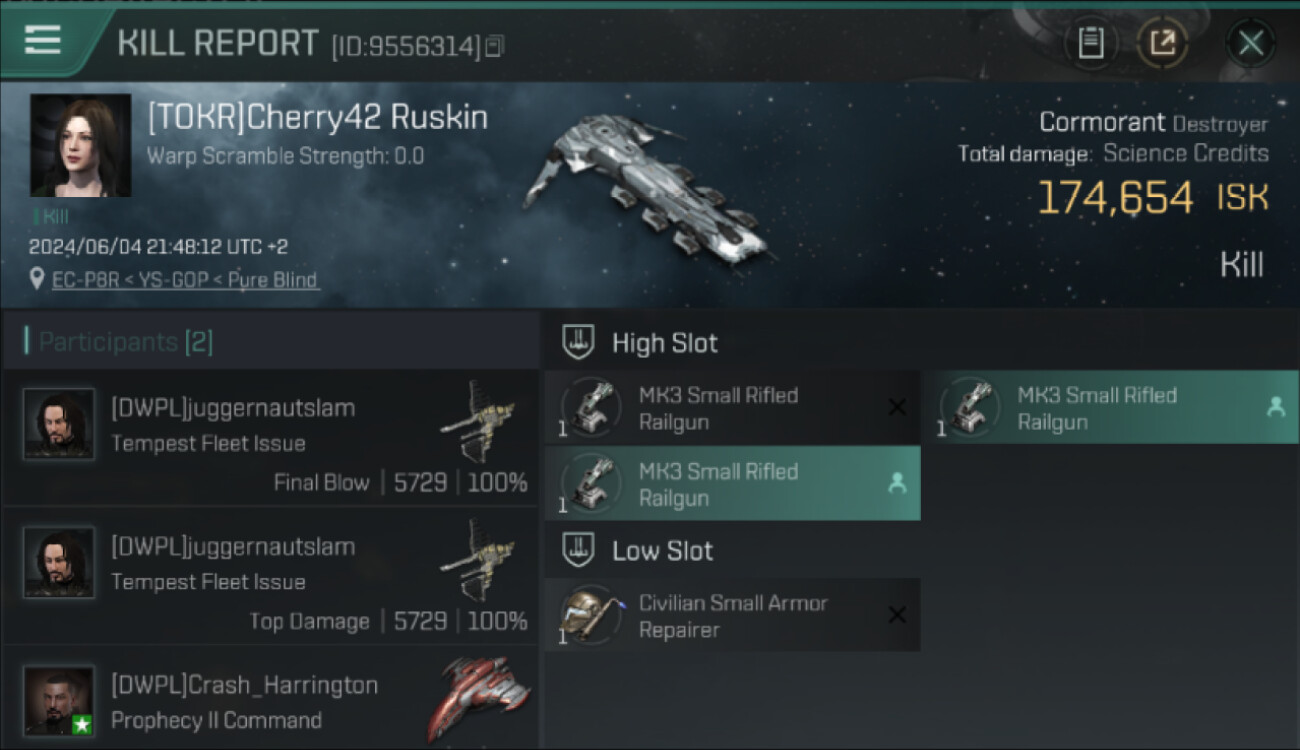Click the location pin icon
The height and width of the screenshot is (750, 1300).
(37, 279)
